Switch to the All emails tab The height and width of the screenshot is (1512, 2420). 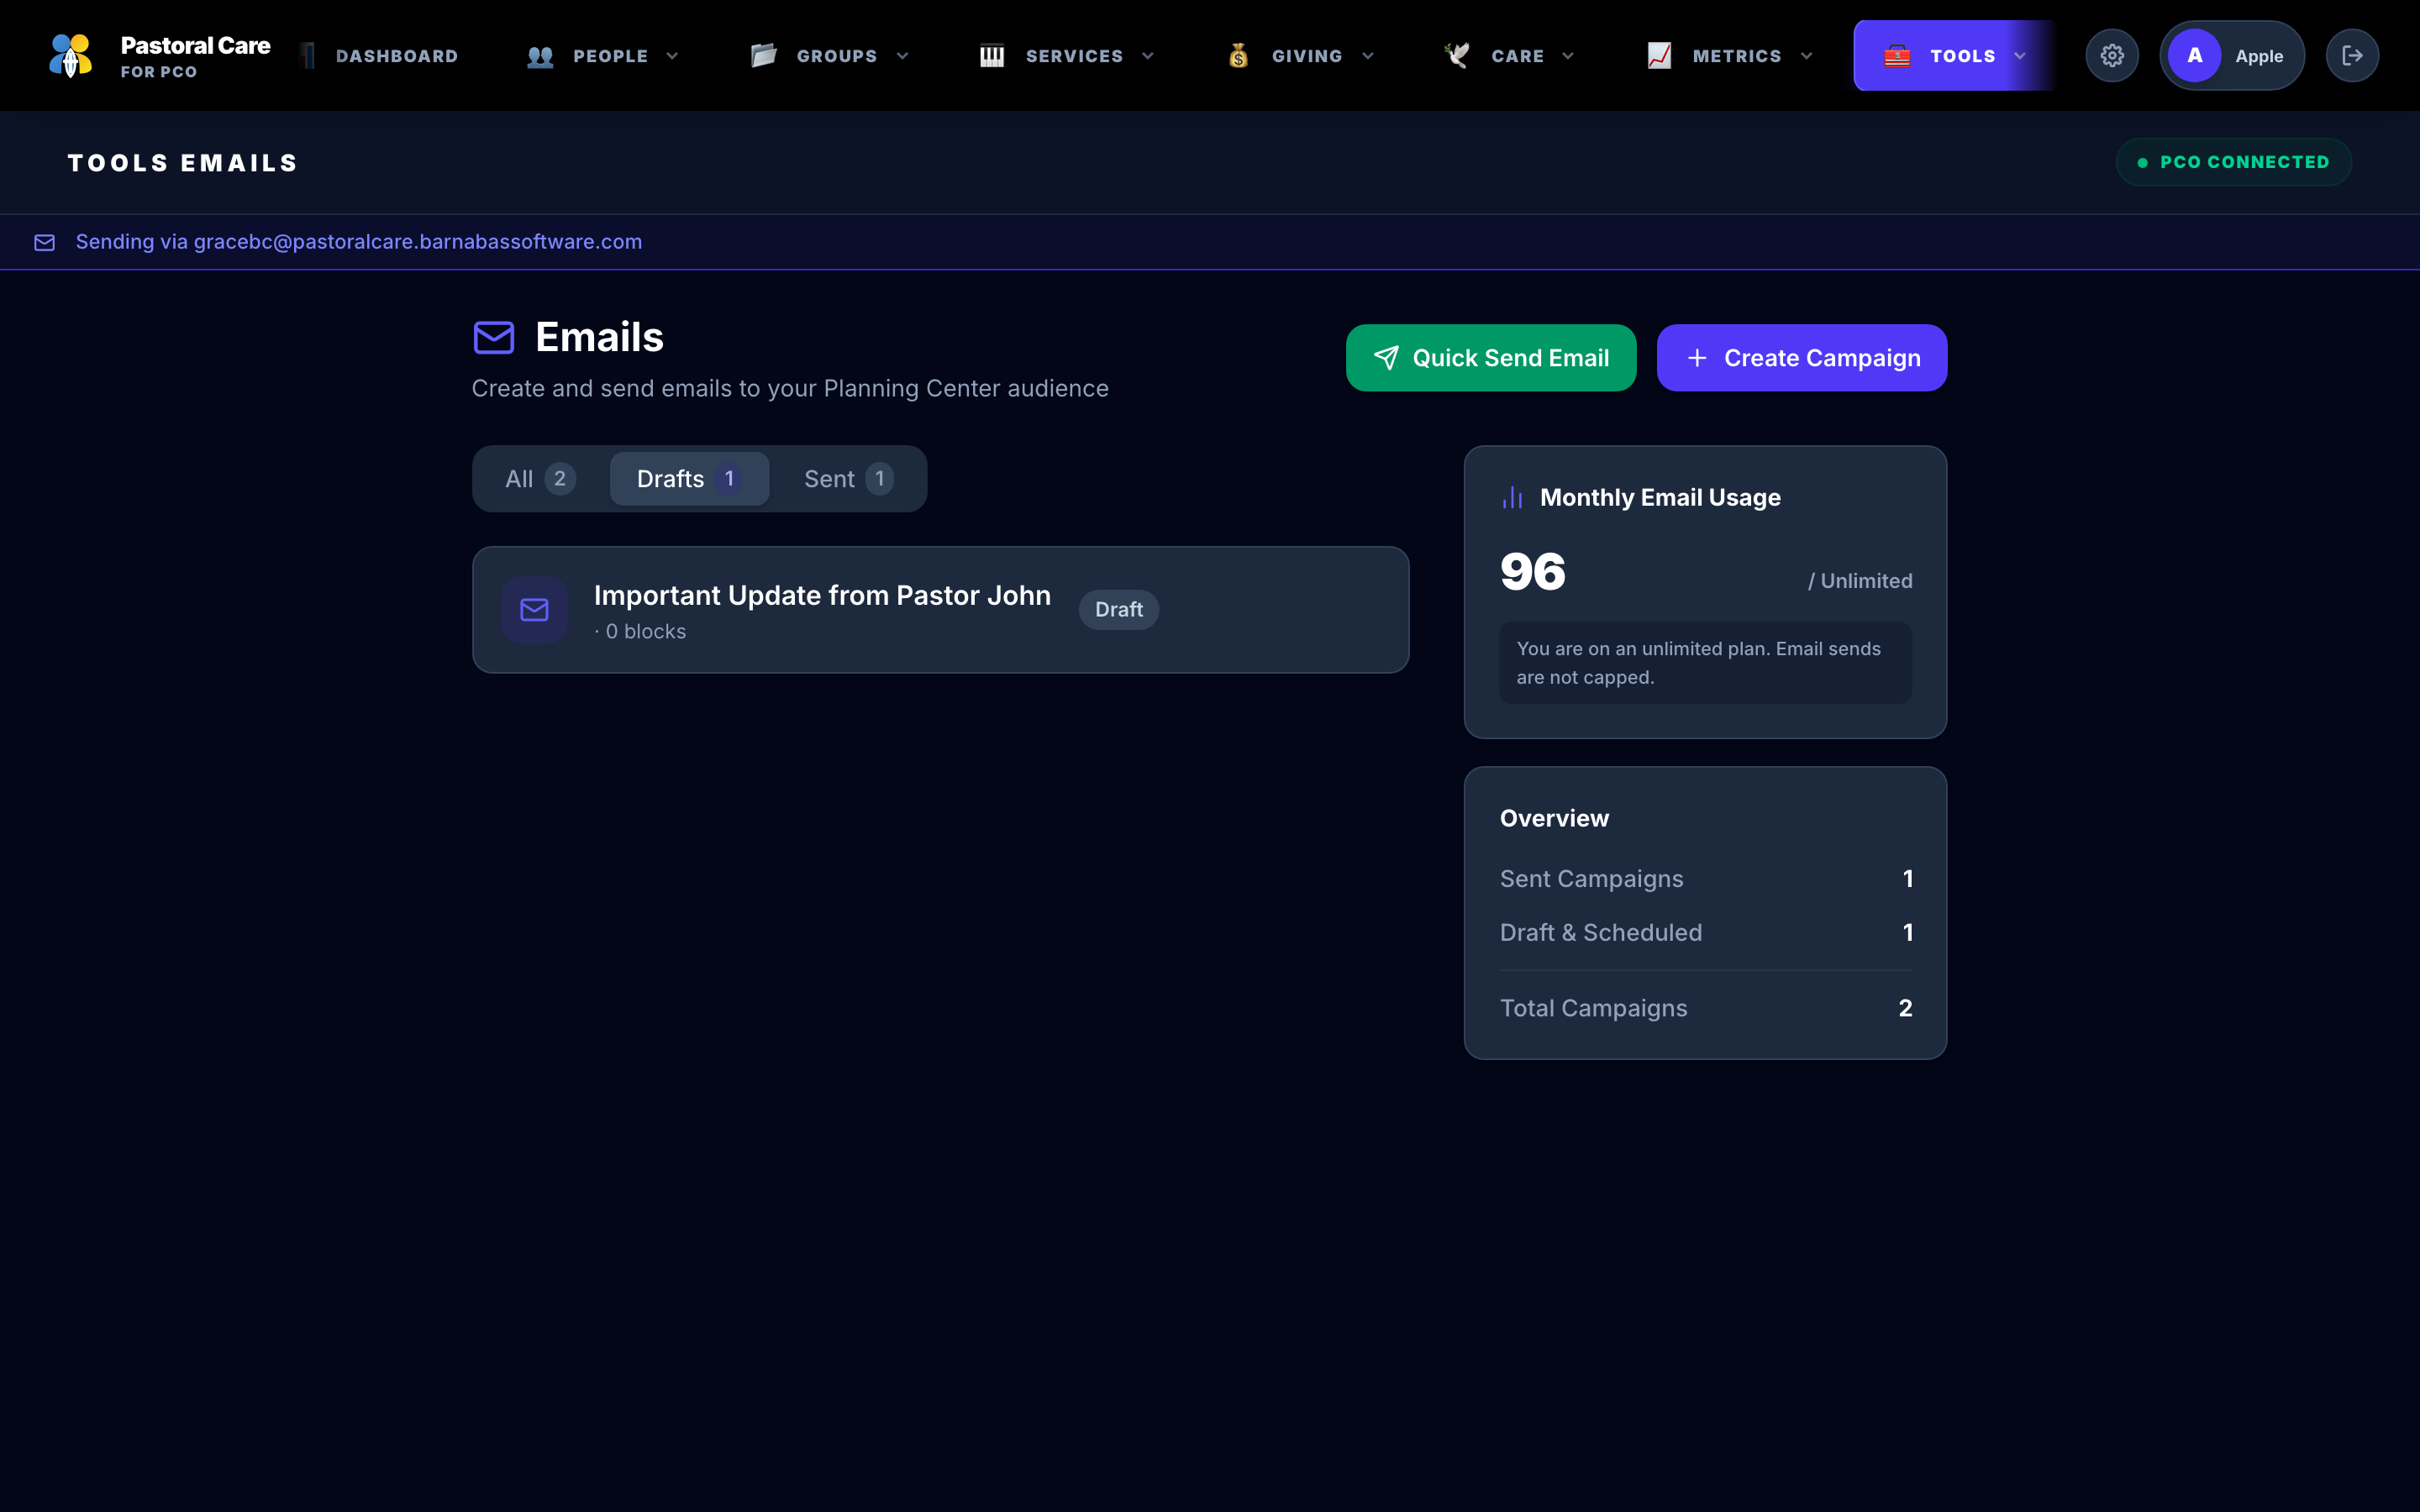click(540, 479)
